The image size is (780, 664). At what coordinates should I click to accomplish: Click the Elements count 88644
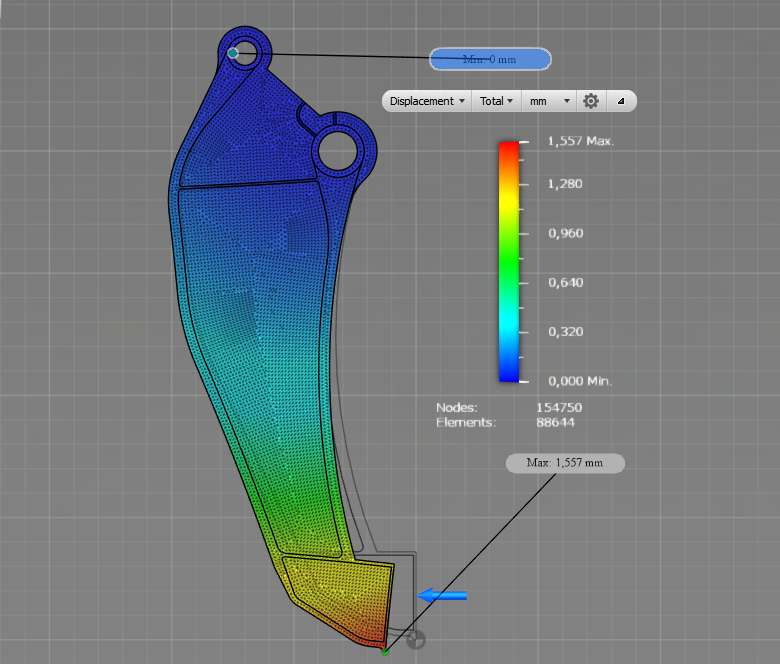coord(555,422)
